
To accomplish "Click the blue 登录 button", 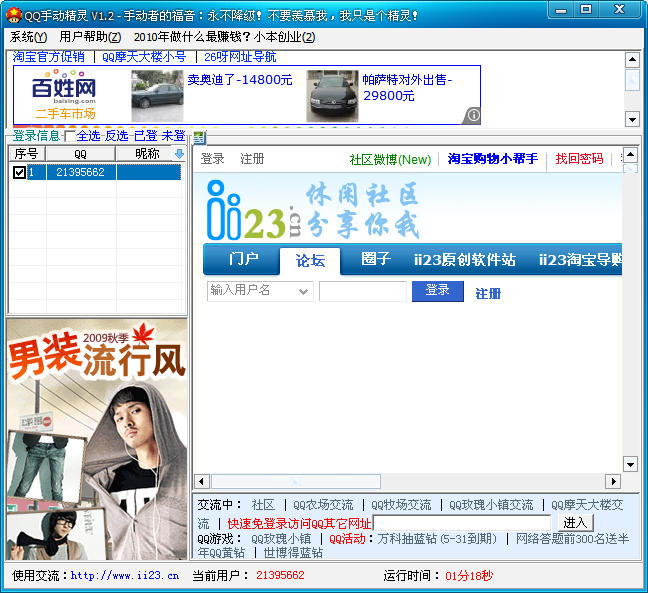I will click(438, 291).
